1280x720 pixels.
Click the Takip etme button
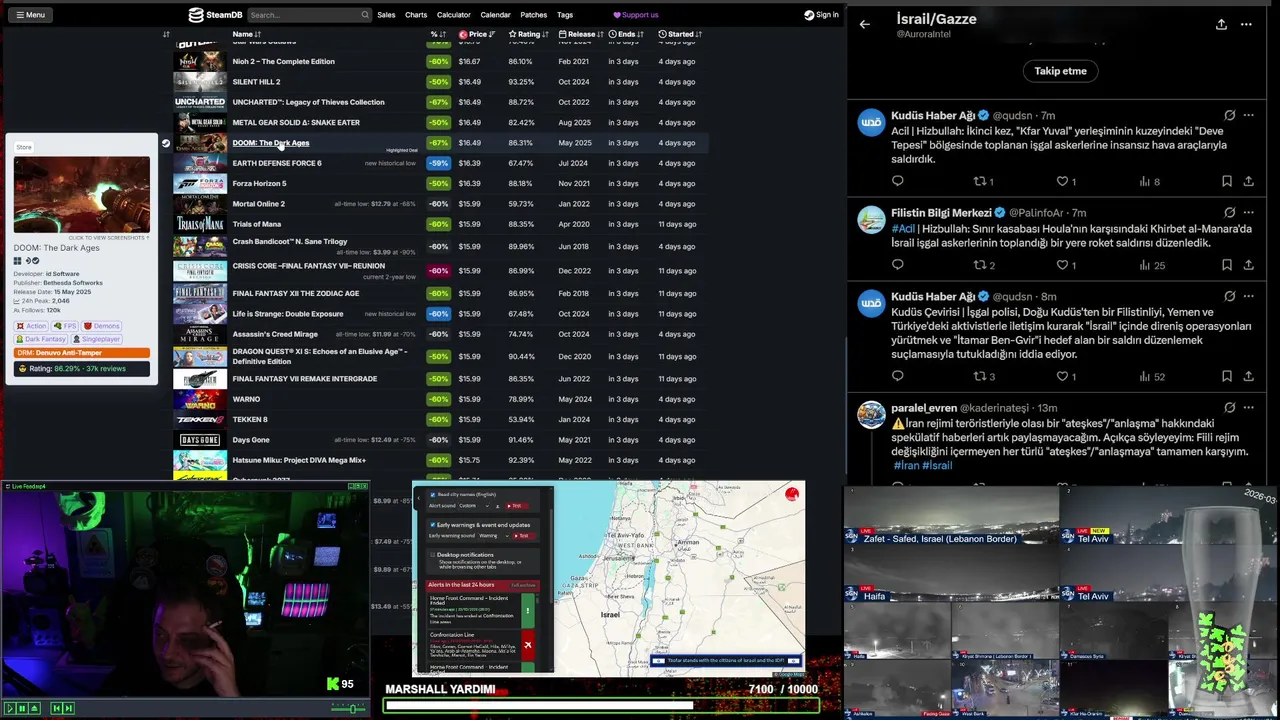tap(1060, 71)
